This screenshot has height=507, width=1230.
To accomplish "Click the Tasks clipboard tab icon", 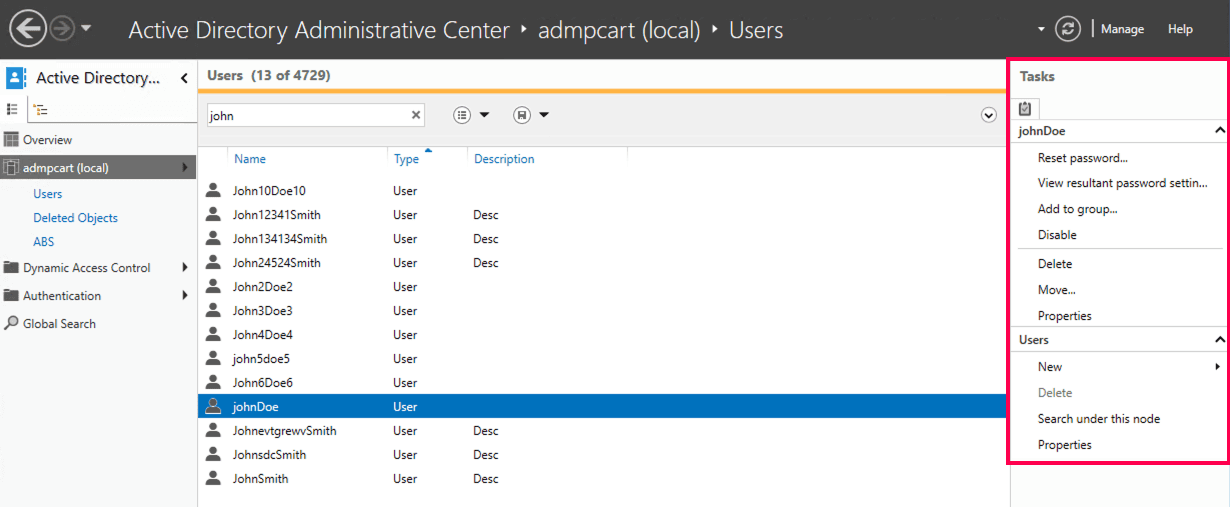I will click(1025, 109).
